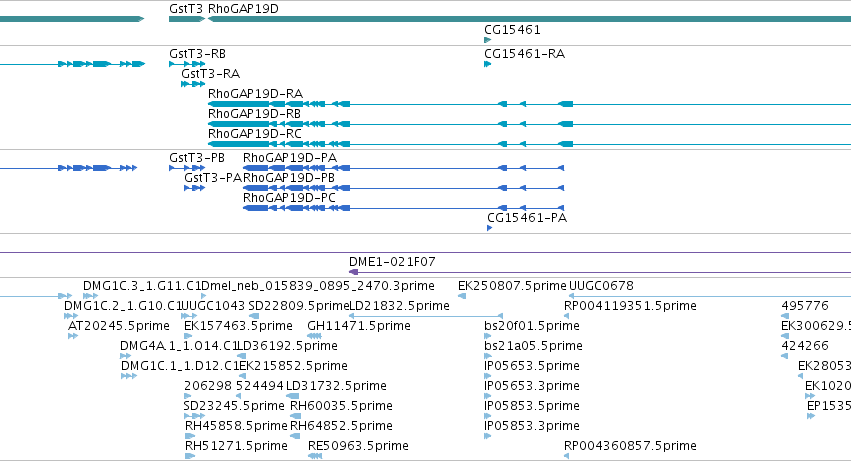This screenshot has width=851, height=461.
Task: Choose protein RhoGAP19D-PC
Action: (289, 198)
